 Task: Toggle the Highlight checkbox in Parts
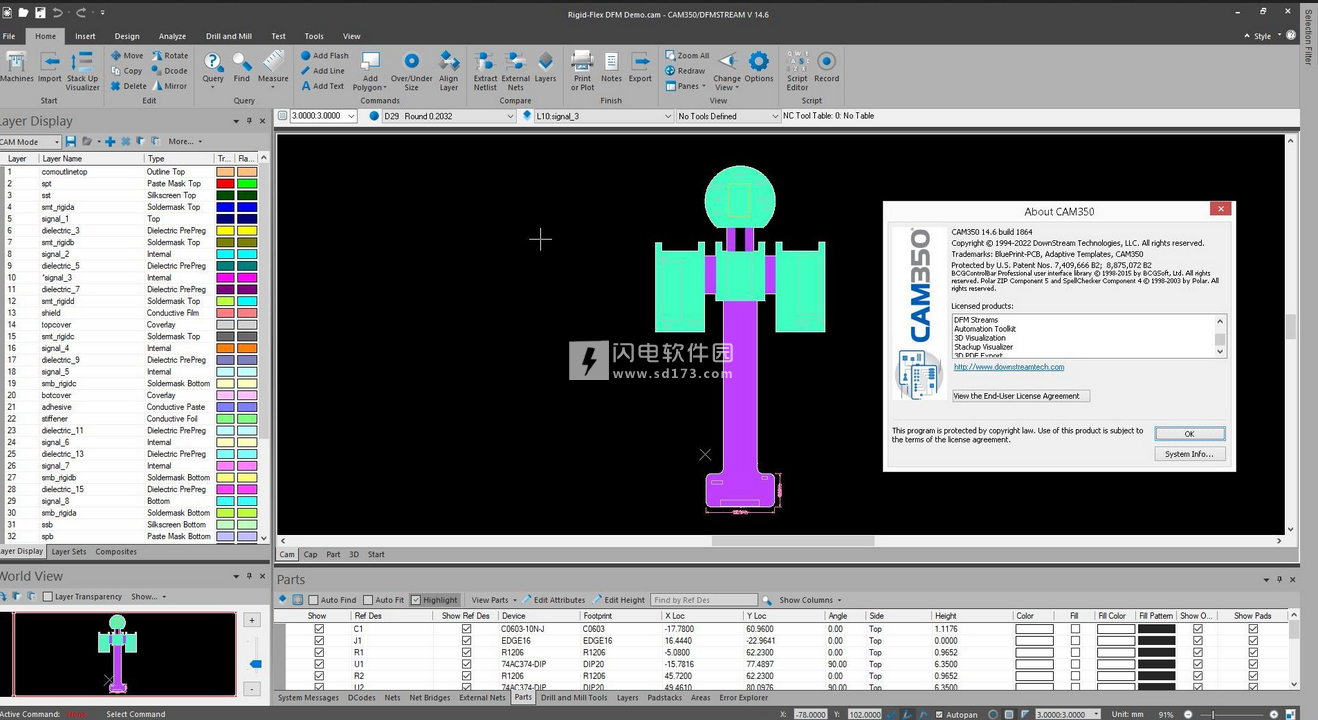[x=416, y=600]
